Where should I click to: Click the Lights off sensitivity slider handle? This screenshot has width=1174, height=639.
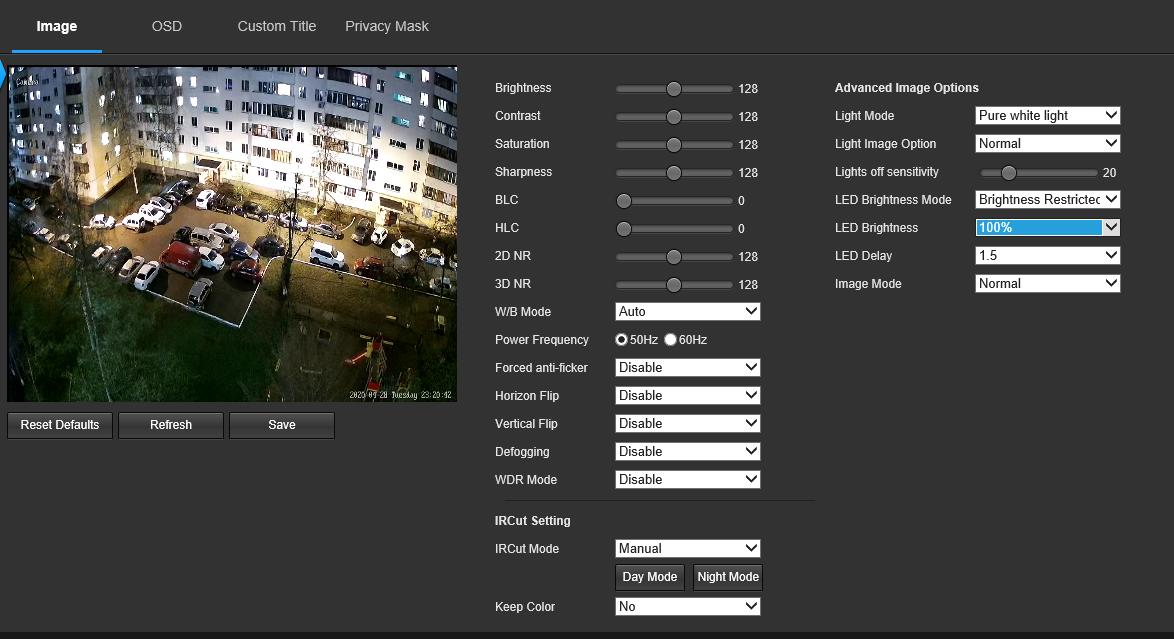point(1008,173)
